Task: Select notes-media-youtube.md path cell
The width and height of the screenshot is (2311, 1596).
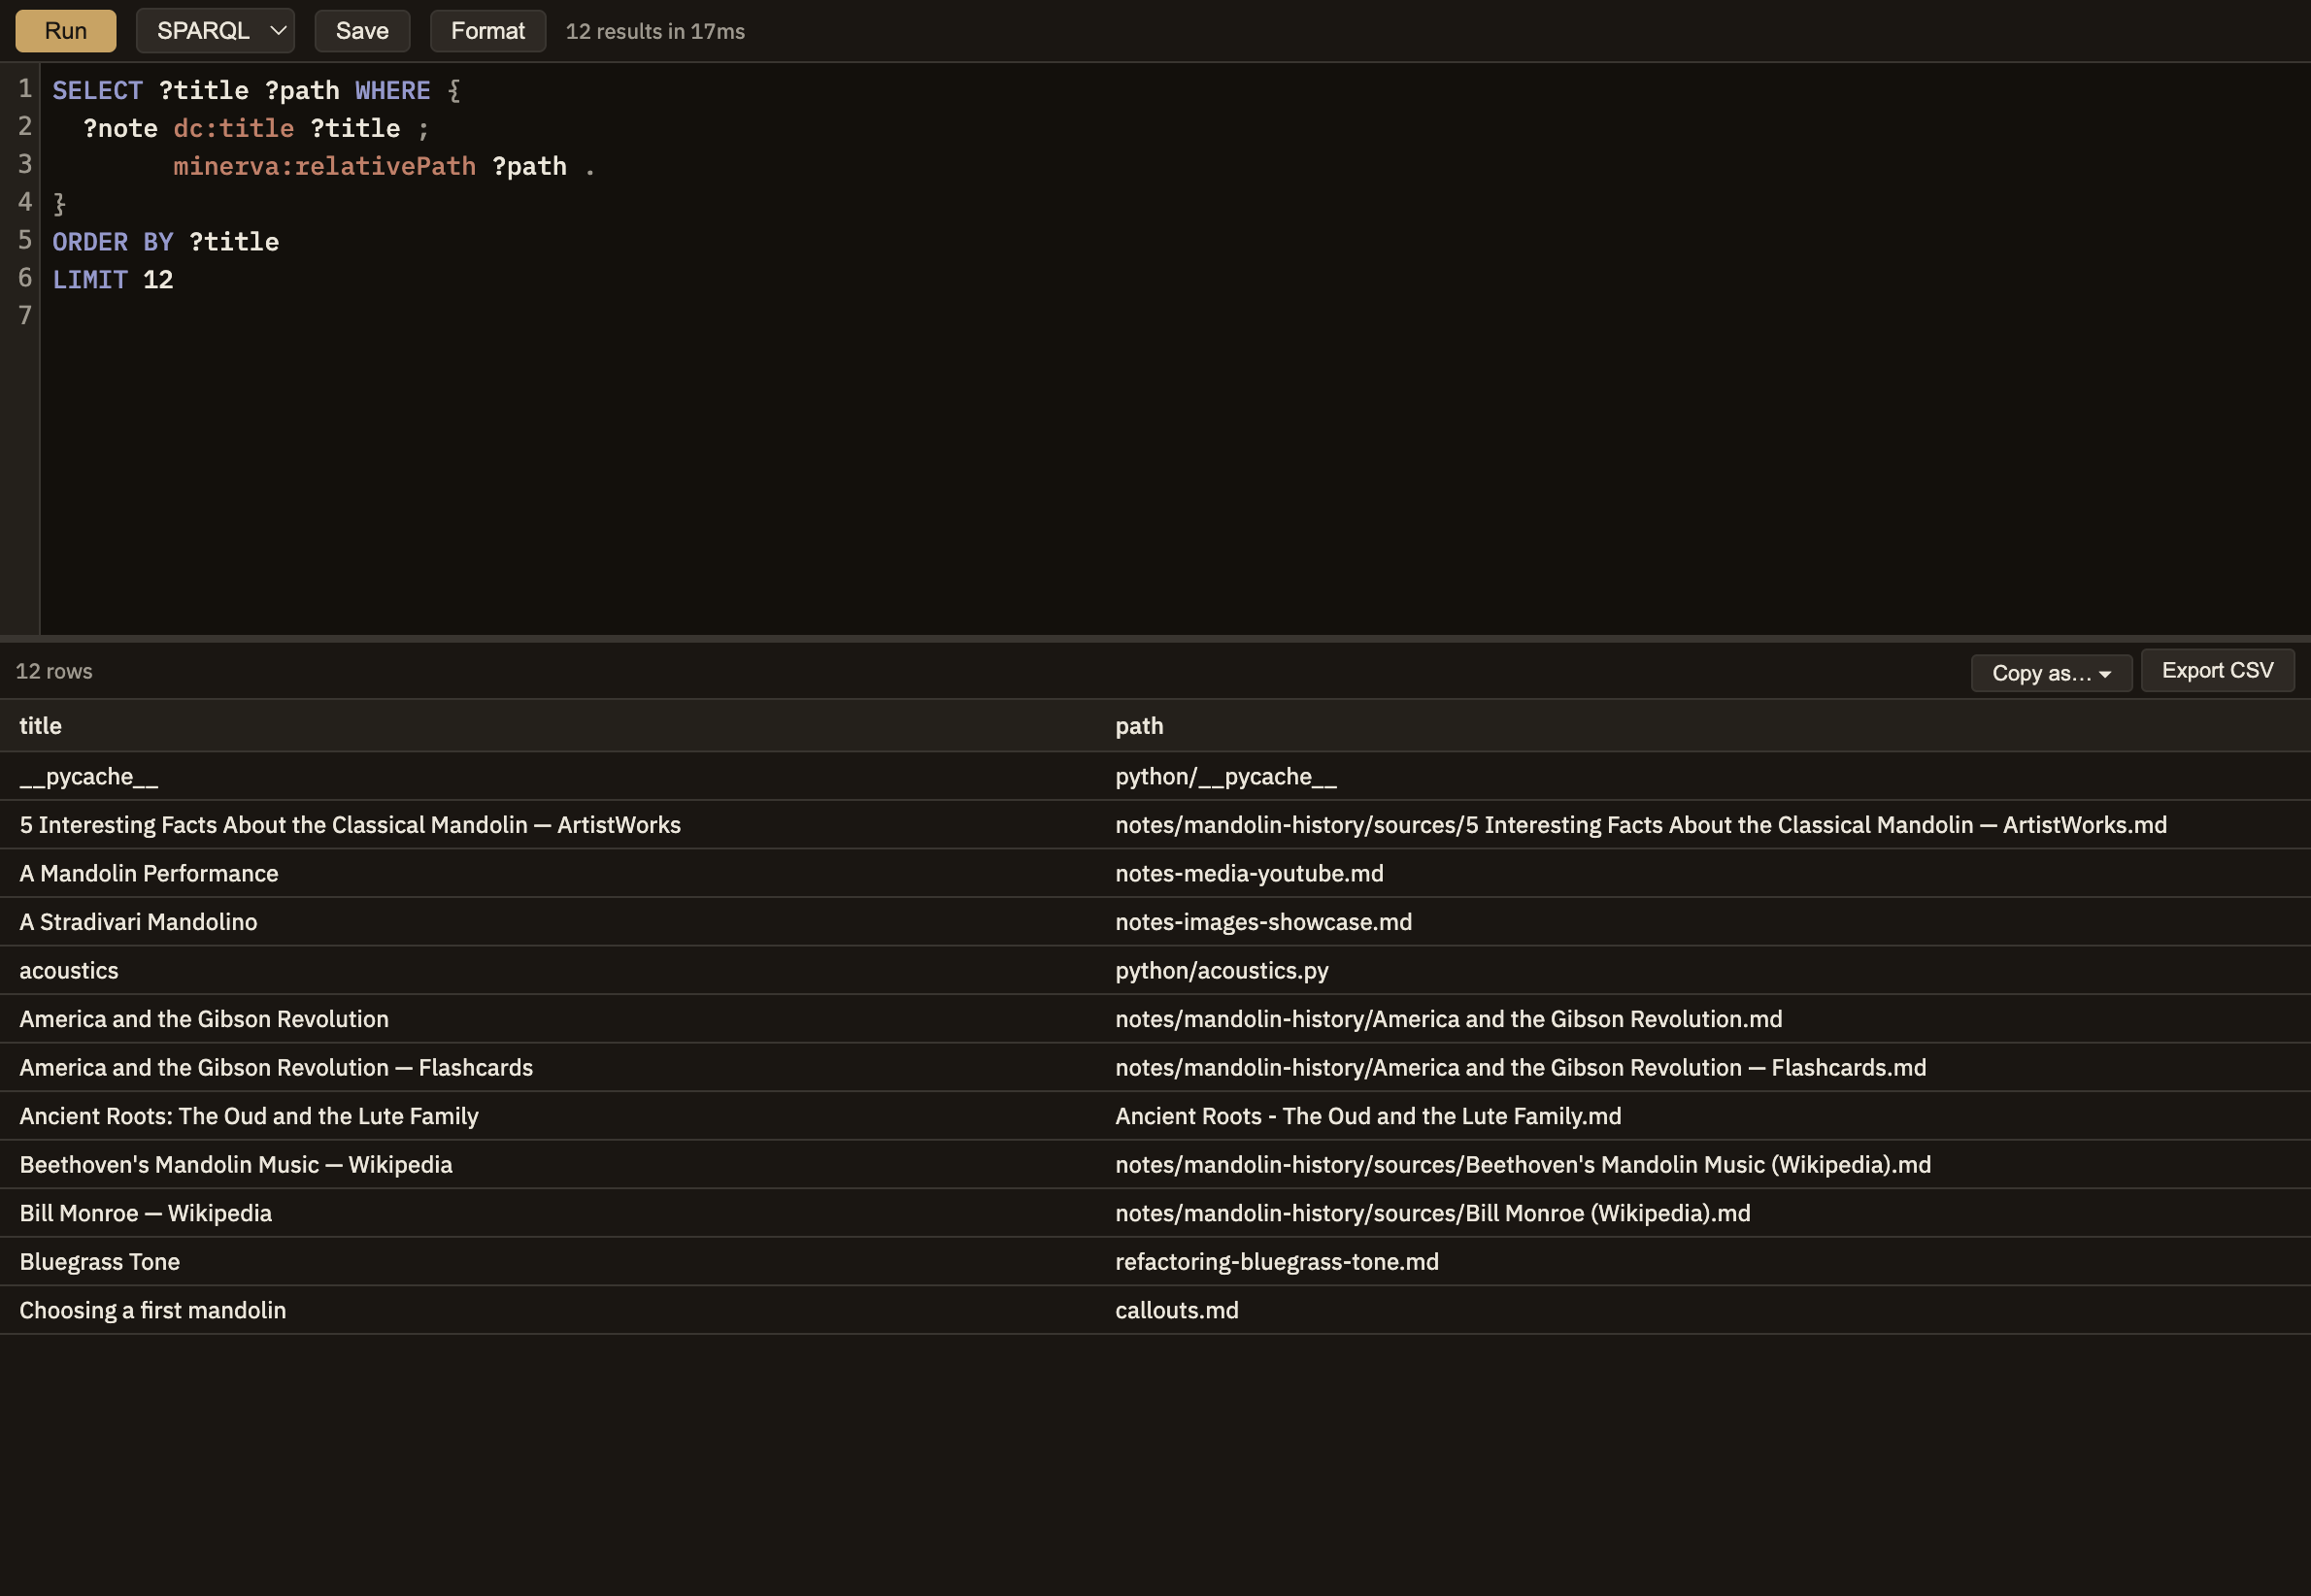Action: coord(1703,874)
